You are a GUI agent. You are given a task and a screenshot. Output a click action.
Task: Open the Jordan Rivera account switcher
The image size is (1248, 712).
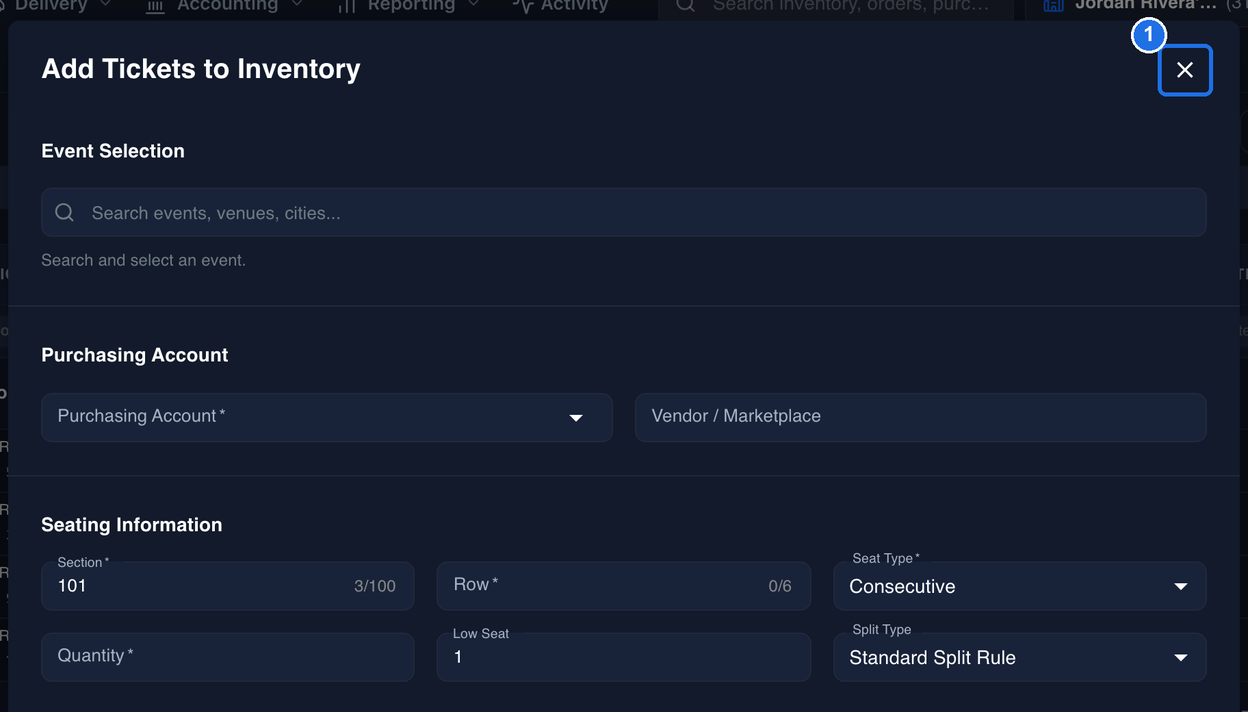coord(1137,6)
